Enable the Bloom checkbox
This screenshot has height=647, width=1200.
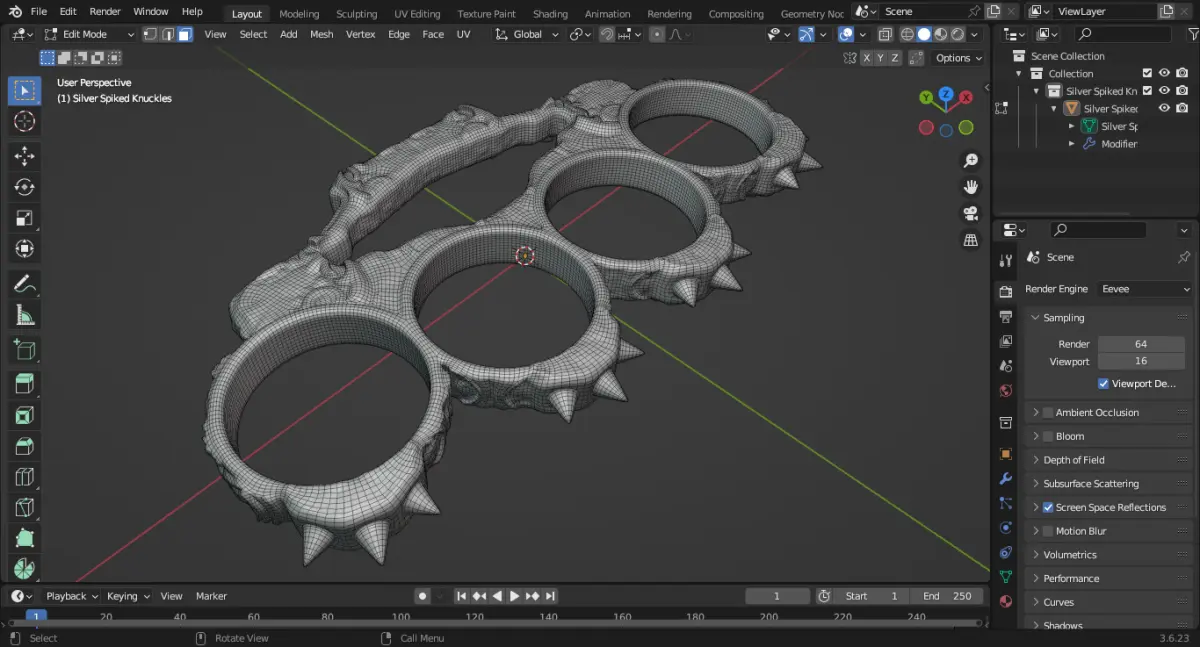[1048, 437]
